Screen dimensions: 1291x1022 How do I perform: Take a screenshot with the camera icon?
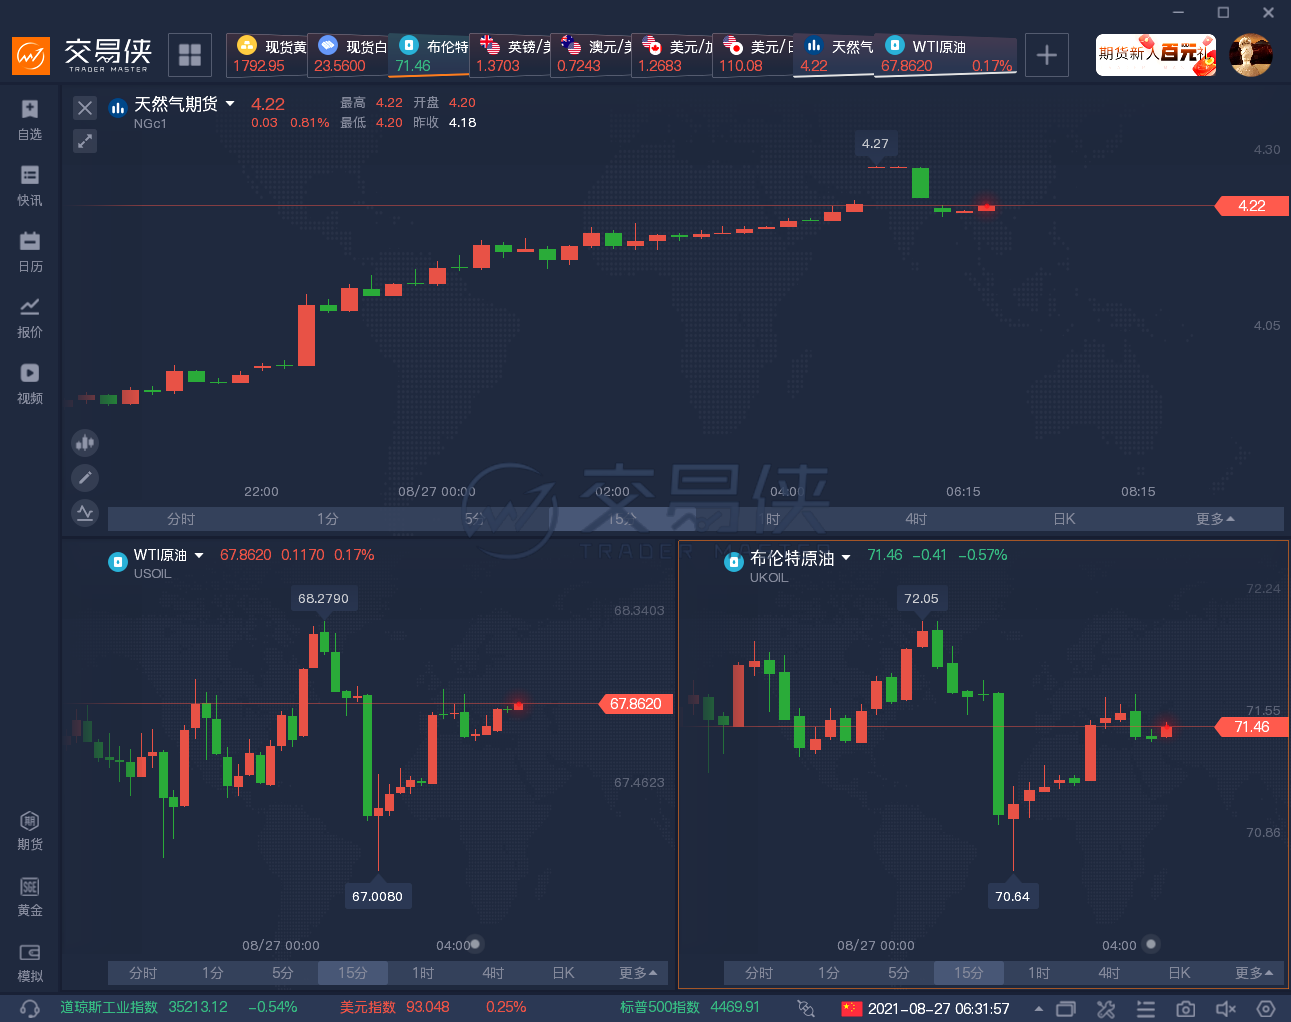tap(1186, 1008)
